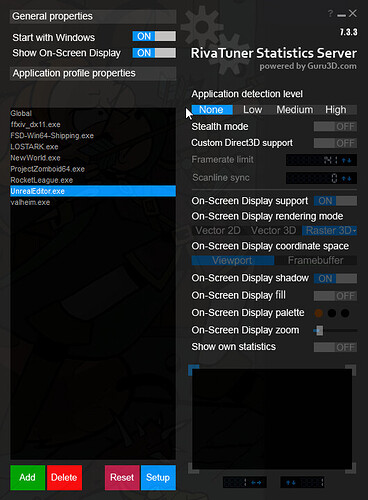The image size is (368, 500).
Task: Select RocketLeague.exe profile
Action: tap(93, 180)
